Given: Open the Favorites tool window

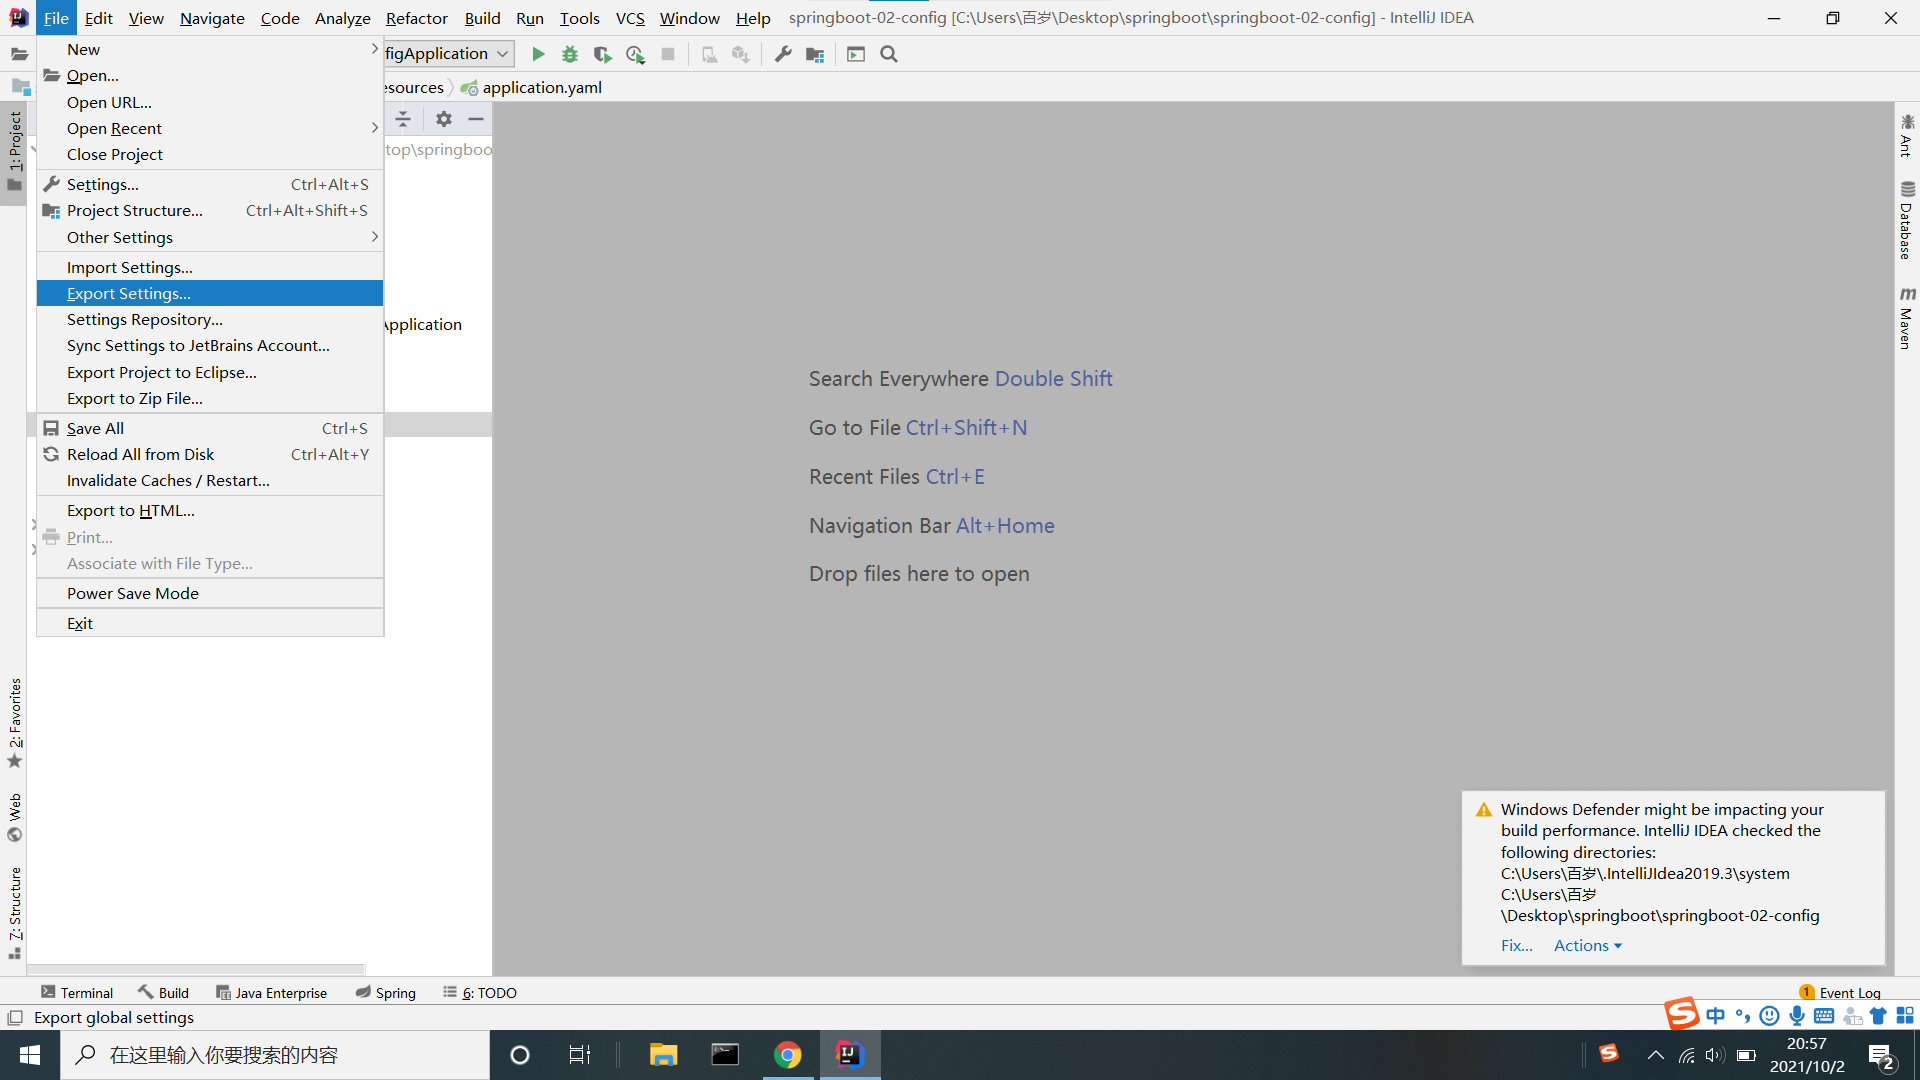Looking at the screenshot, I should (14, 723).
